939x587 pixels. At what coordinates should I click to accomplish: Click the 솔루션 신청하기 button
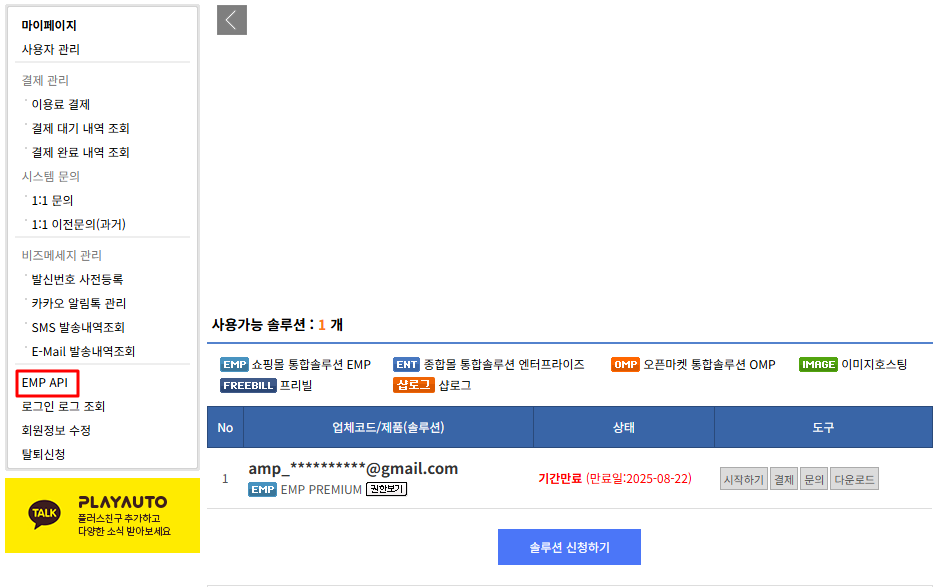point(569,547)
